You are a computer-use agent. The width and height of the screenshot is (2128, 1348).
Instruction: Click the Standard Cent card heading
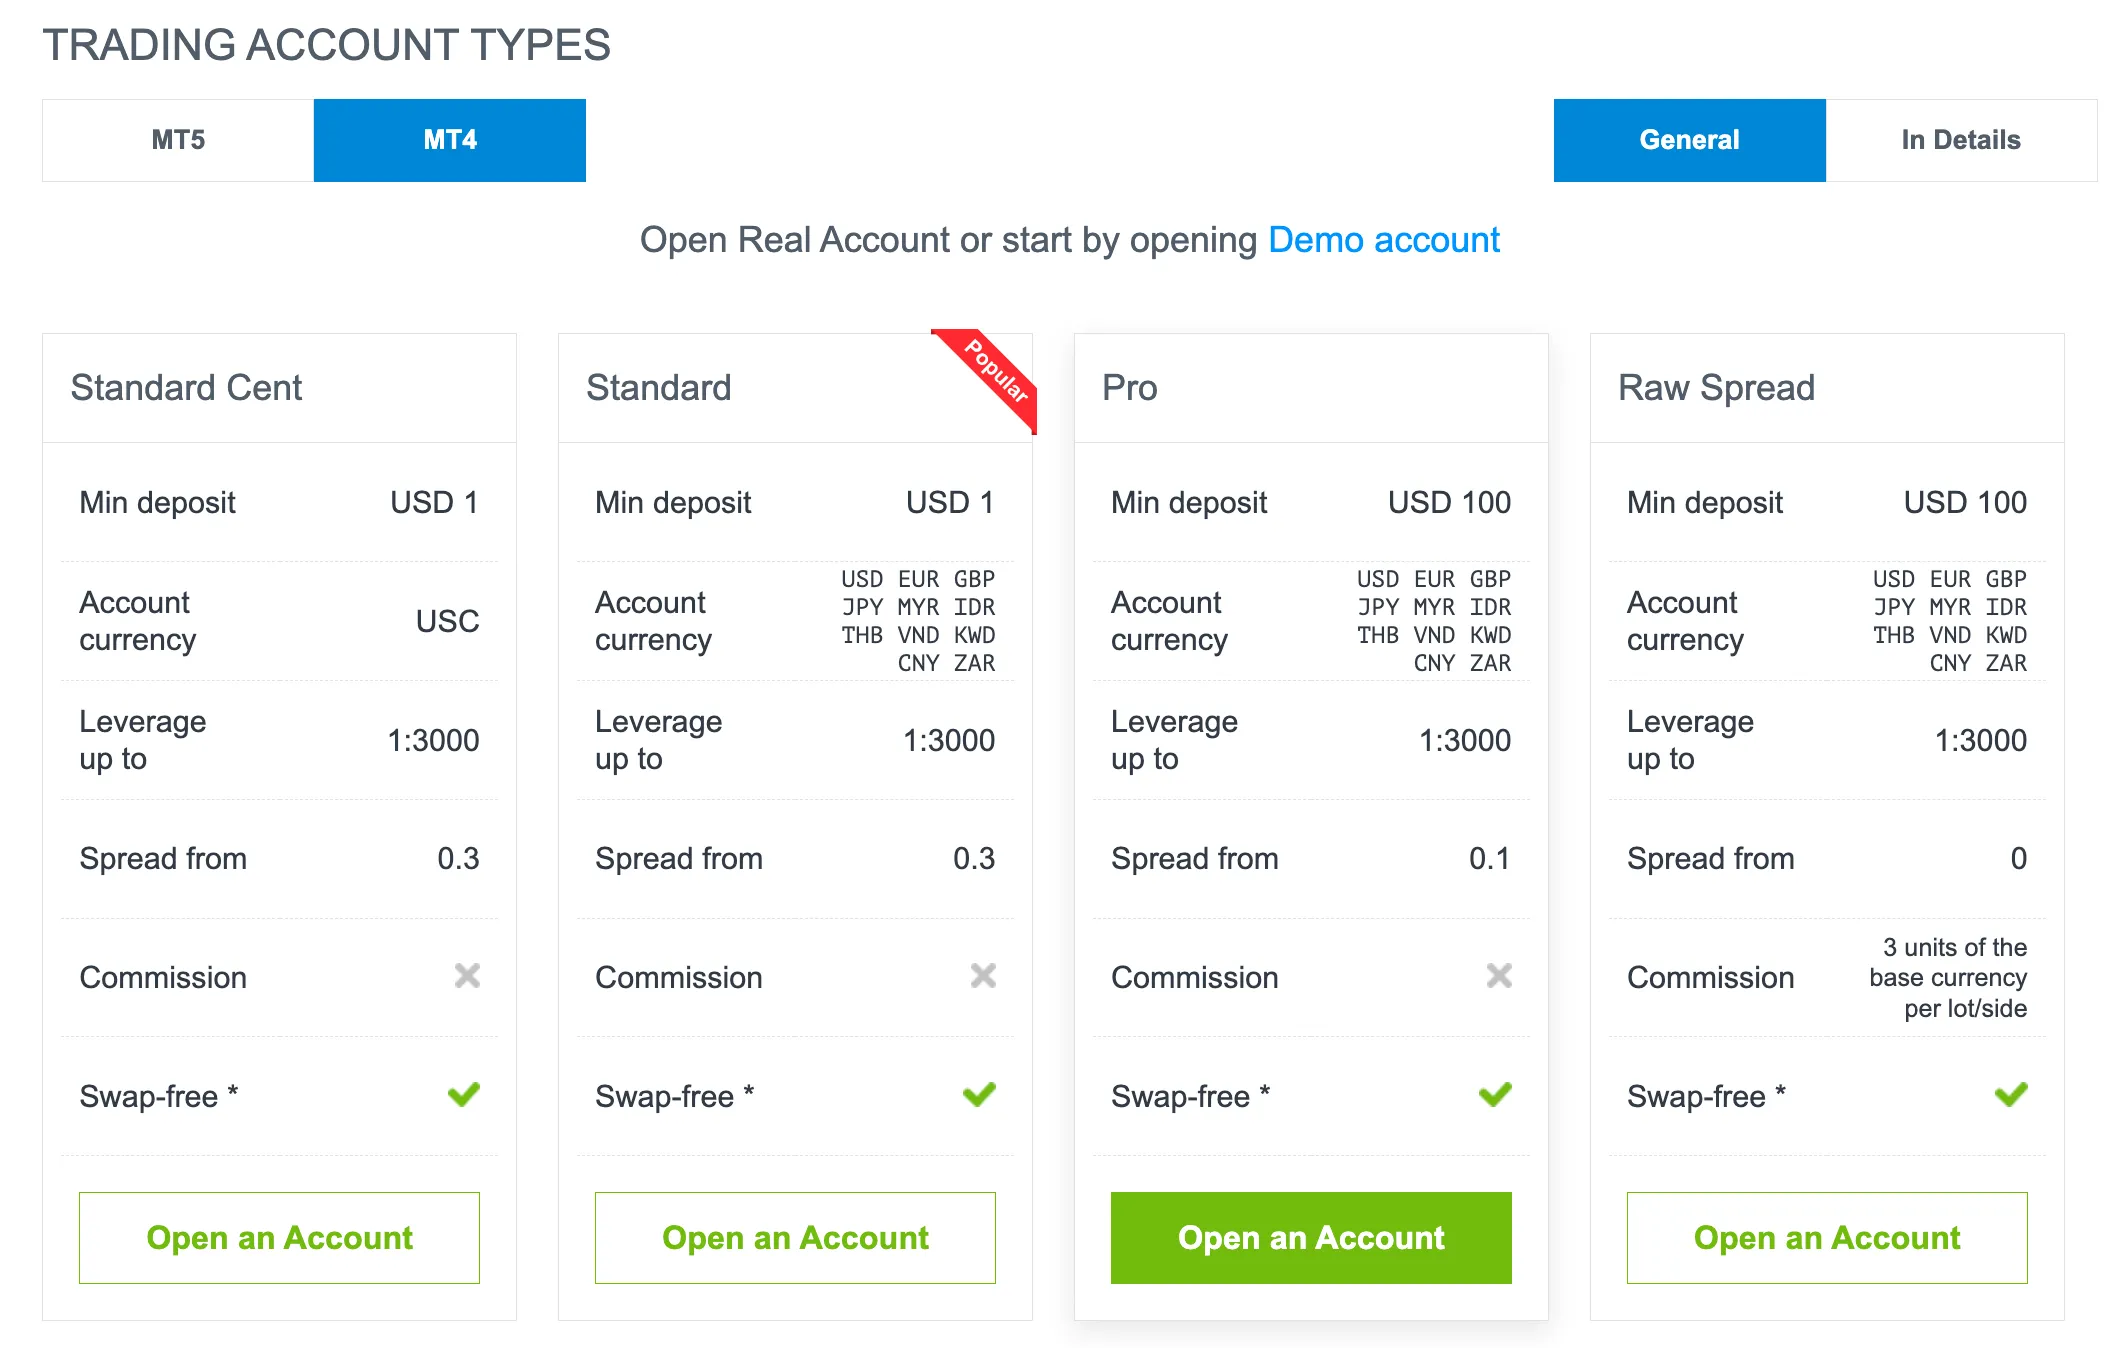tap(186, 388)
